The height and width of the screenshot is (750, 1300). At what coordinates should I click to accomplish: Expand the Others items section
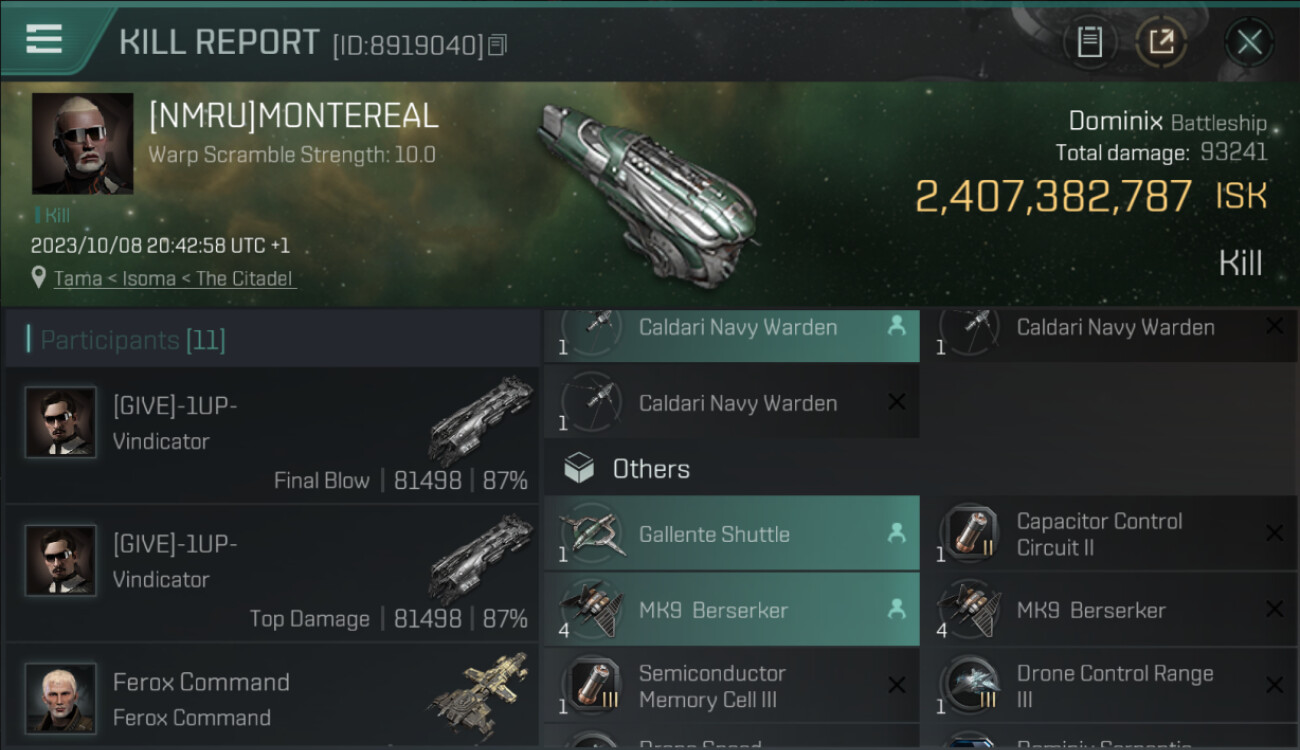pyautogui.click(x=651, y=469)
